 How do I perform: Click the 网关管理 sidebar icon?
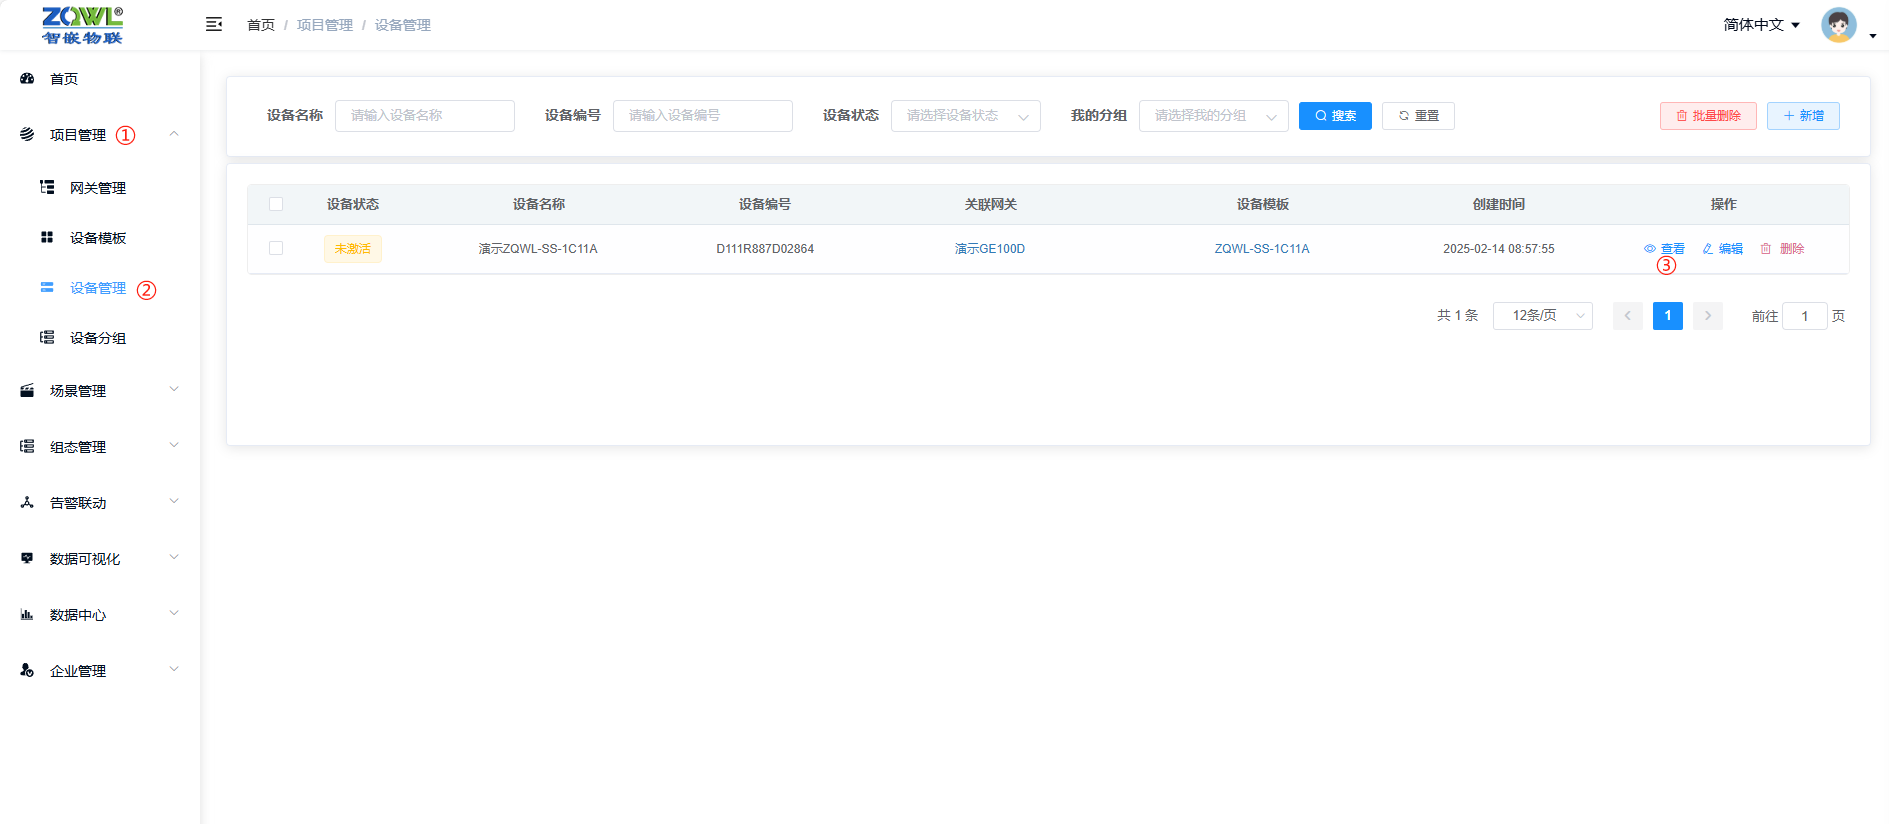[x=47, y=187]
